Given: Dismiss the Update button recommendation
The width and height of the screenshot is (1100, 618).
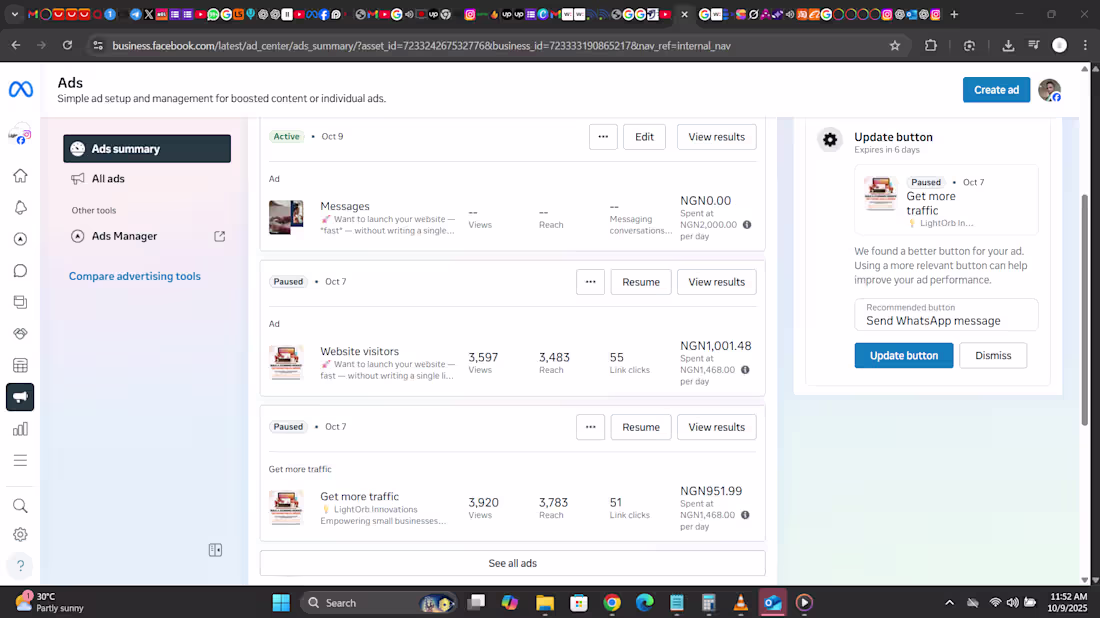Looking at the screenshot, I should click(993, 356).
